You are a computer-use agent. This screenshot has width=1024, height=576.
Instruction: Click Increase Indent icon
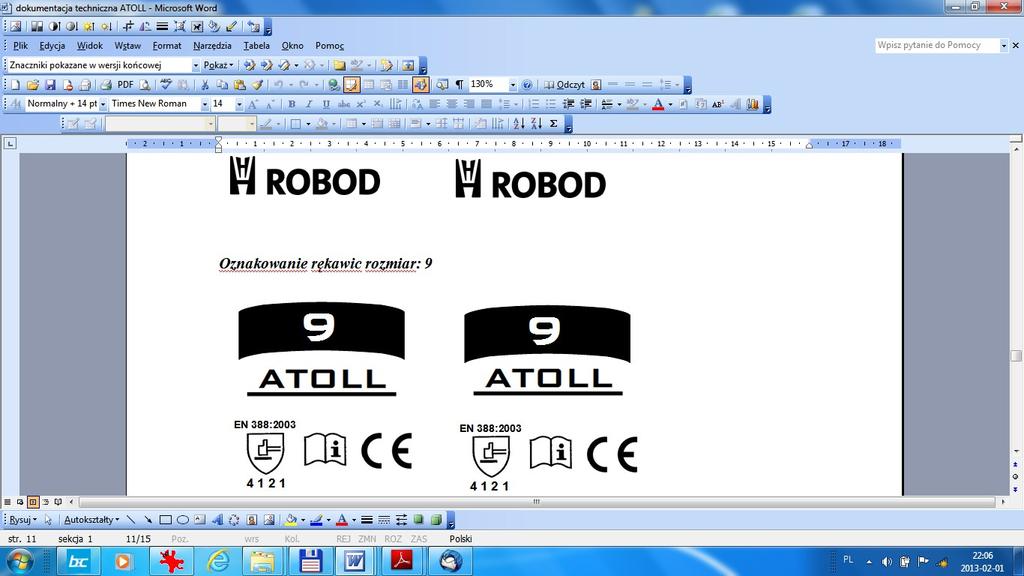click(x=586, y=104)
